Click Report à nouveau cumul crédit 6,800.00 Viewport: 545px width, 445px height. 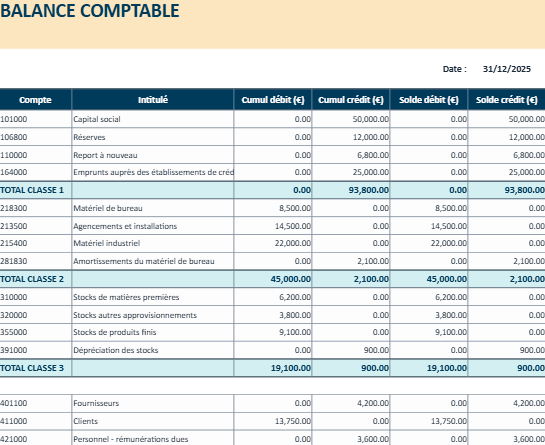[373, 155]
